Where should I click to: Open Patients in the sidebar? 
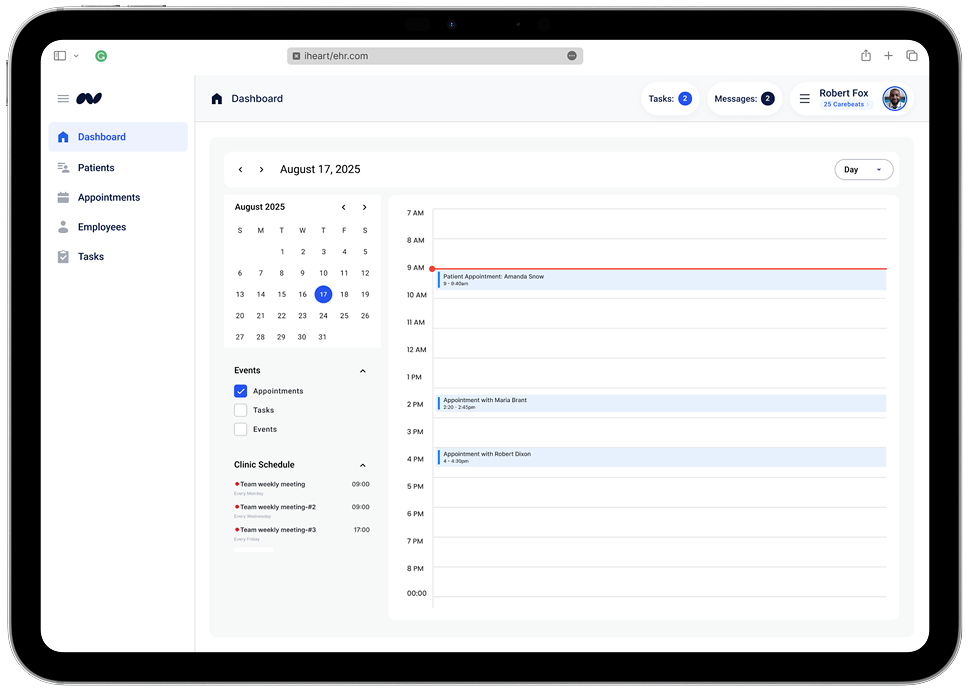point(96,168)
